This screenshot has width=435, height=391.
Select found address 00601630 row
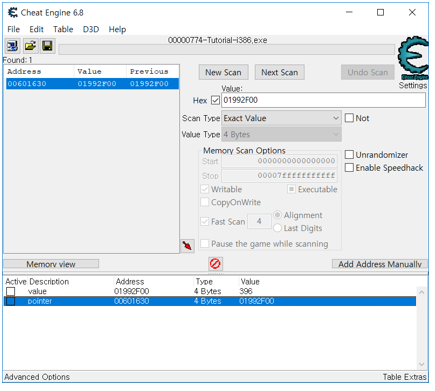[92, 84]
